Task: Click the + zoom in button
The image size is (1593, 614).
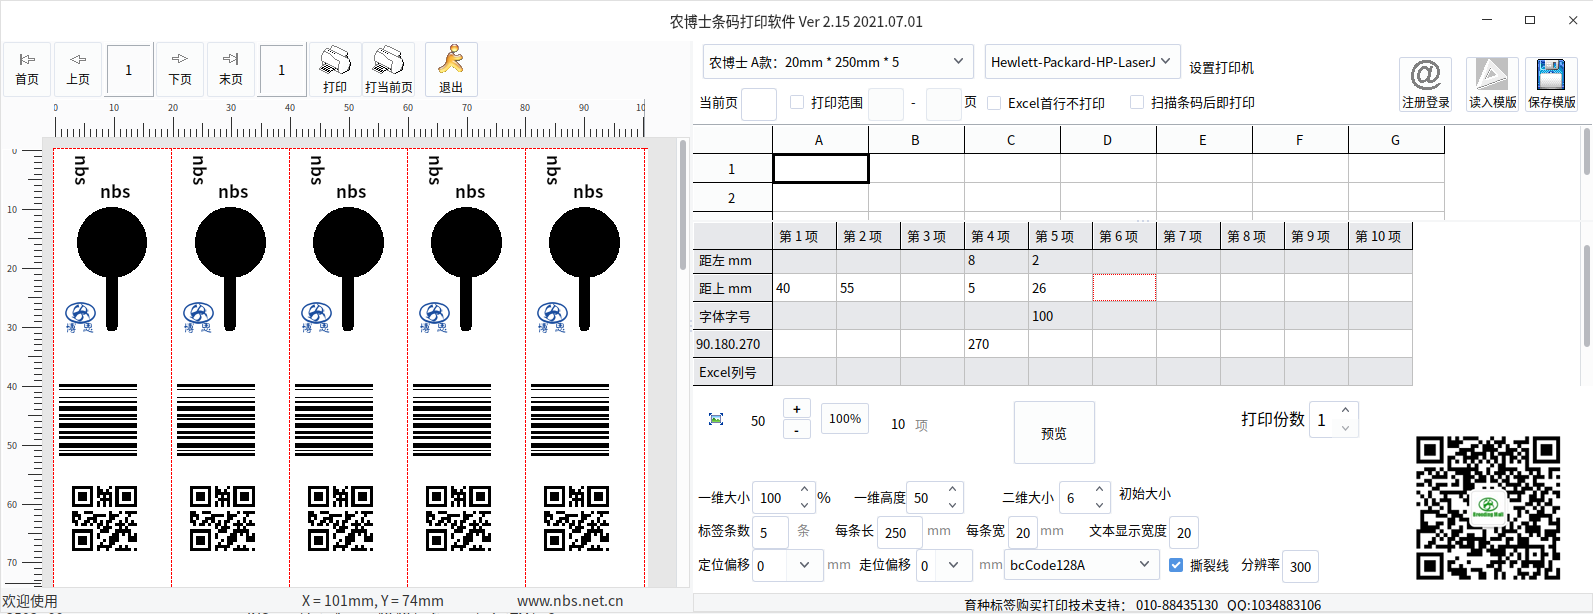Action: (x=796, y=409)
